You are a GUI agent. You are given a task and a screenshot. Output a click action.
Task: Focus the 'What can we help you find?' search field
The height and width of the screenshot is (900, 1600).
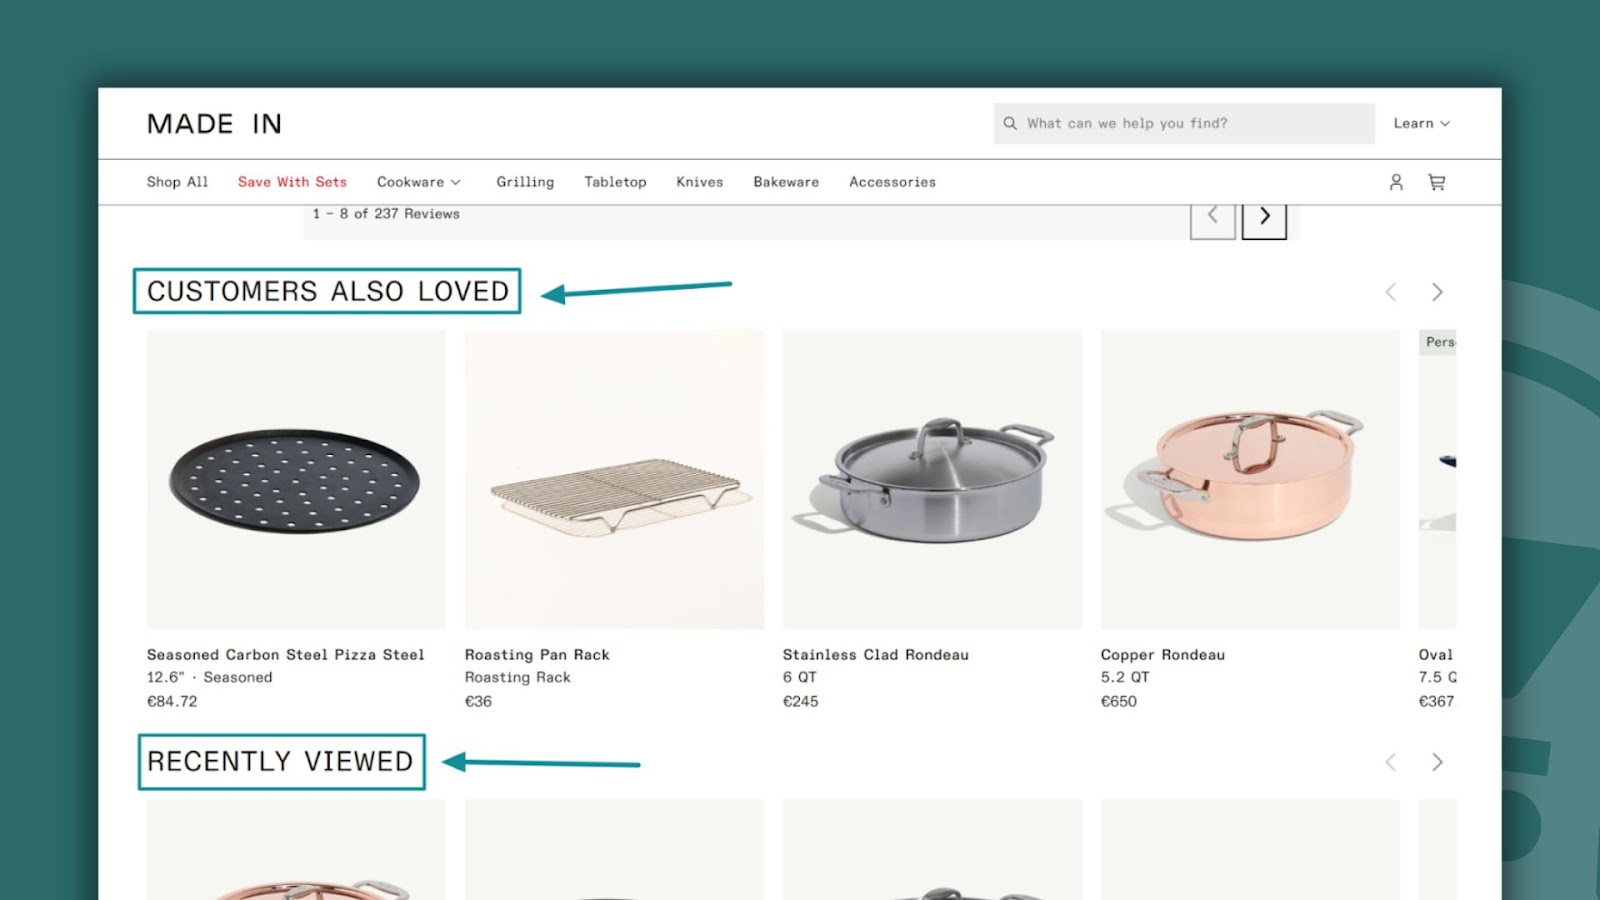1184,123
